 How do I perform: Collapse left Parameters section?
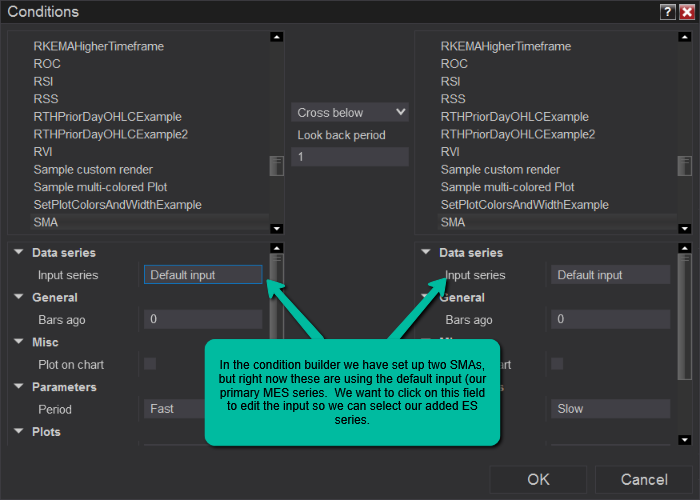tap(19, 387)
